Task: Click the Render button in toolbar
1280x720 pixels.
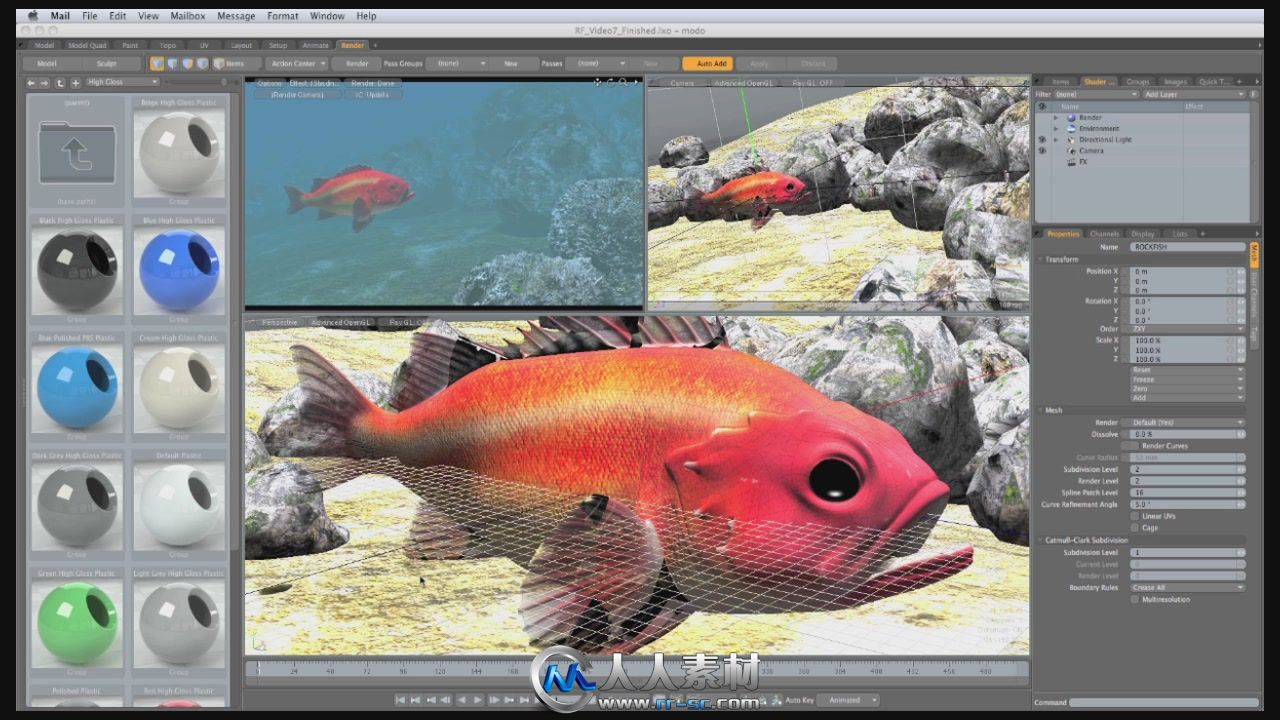Action: point(357,63)
